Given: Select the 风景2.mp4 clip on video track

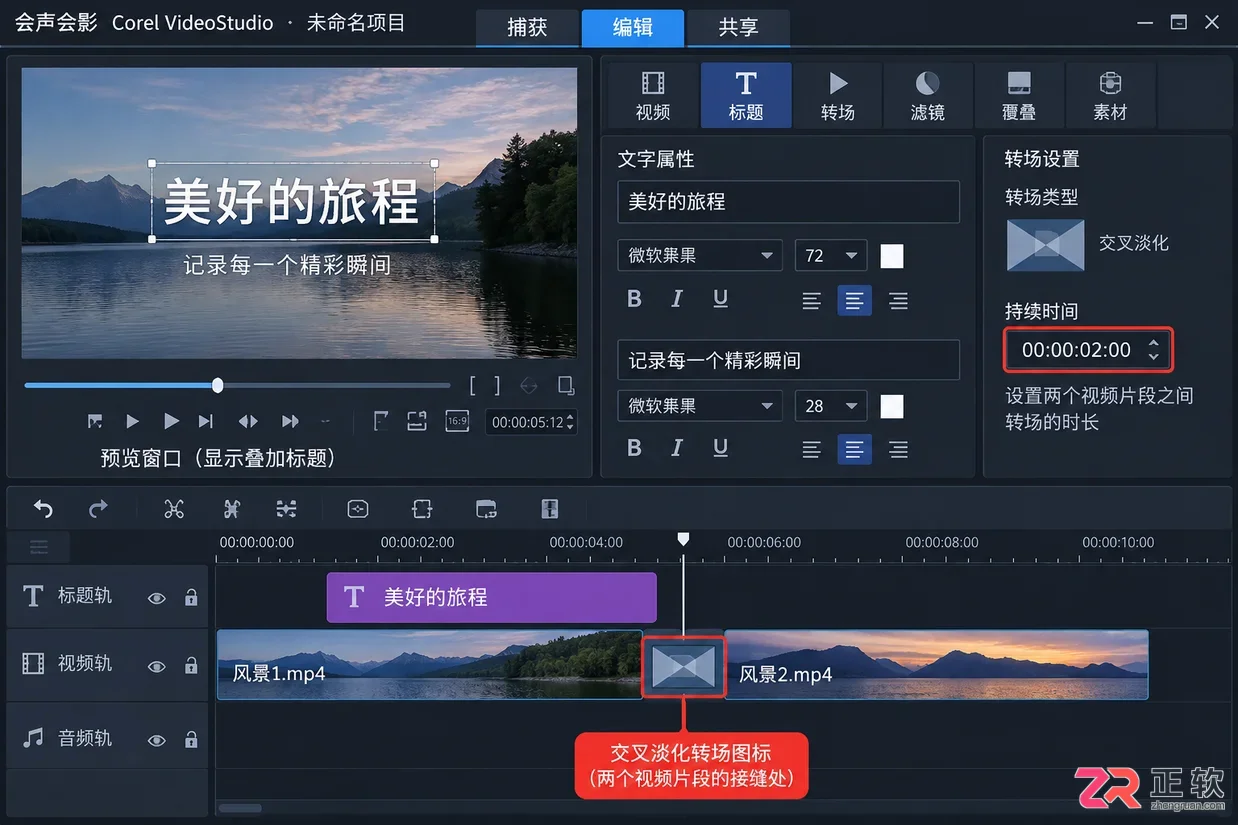Looking at the screenshot, I should coord(936,665).
